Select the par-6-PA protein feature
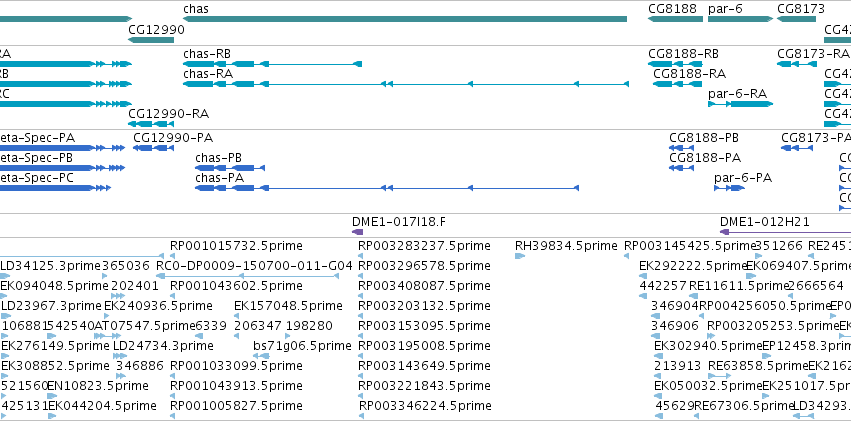The width and height of the screenshot is (851, 421). (729, 188)
